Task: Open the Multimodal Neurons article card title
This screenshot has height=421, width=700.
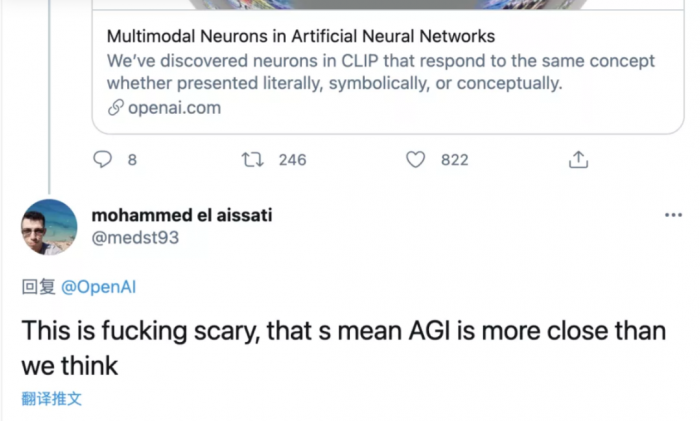Action: point(301,37)
